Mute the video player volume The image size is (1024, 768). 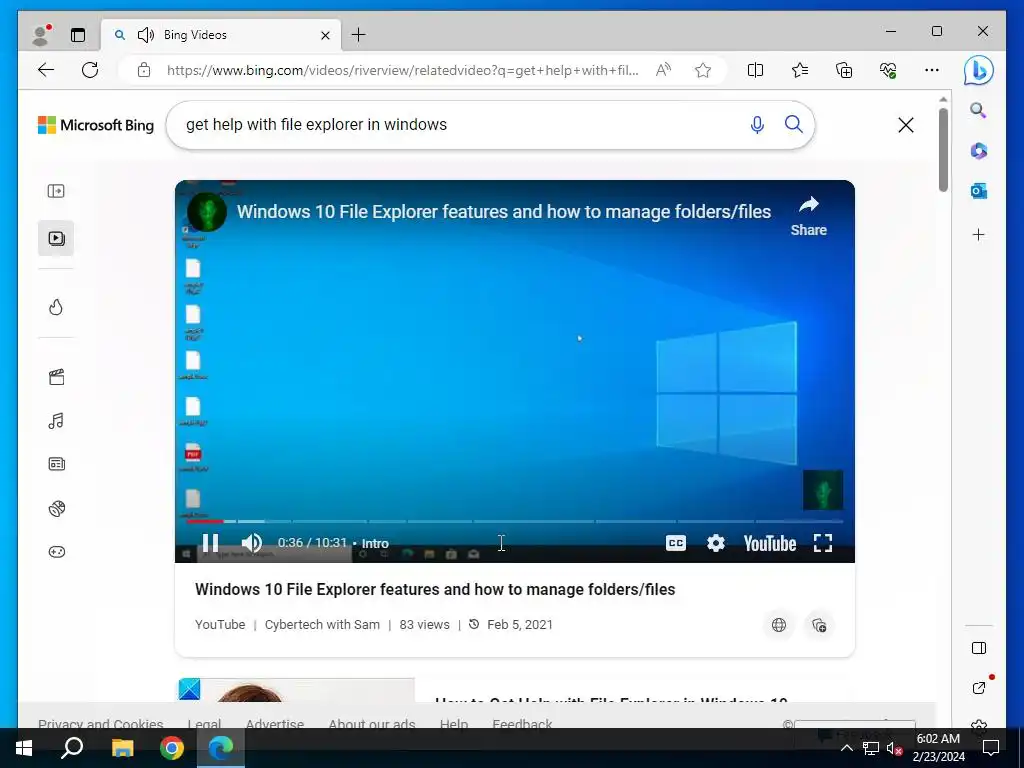click(251, 543)
